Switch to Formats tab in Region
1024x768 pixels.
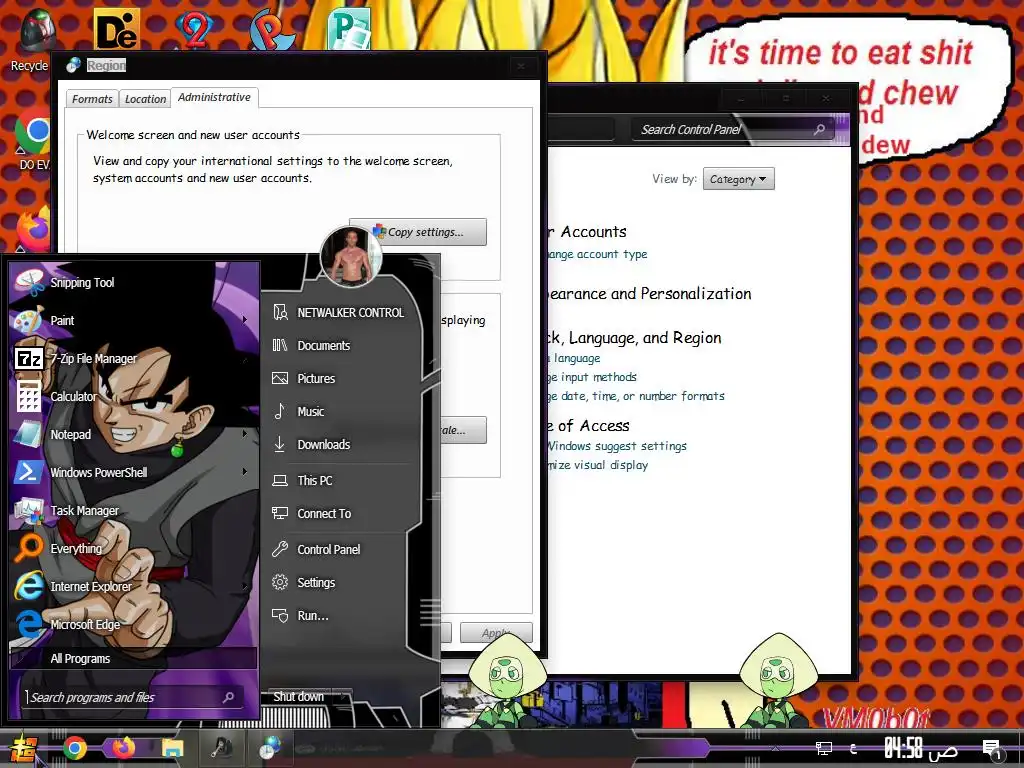[92, 99]
